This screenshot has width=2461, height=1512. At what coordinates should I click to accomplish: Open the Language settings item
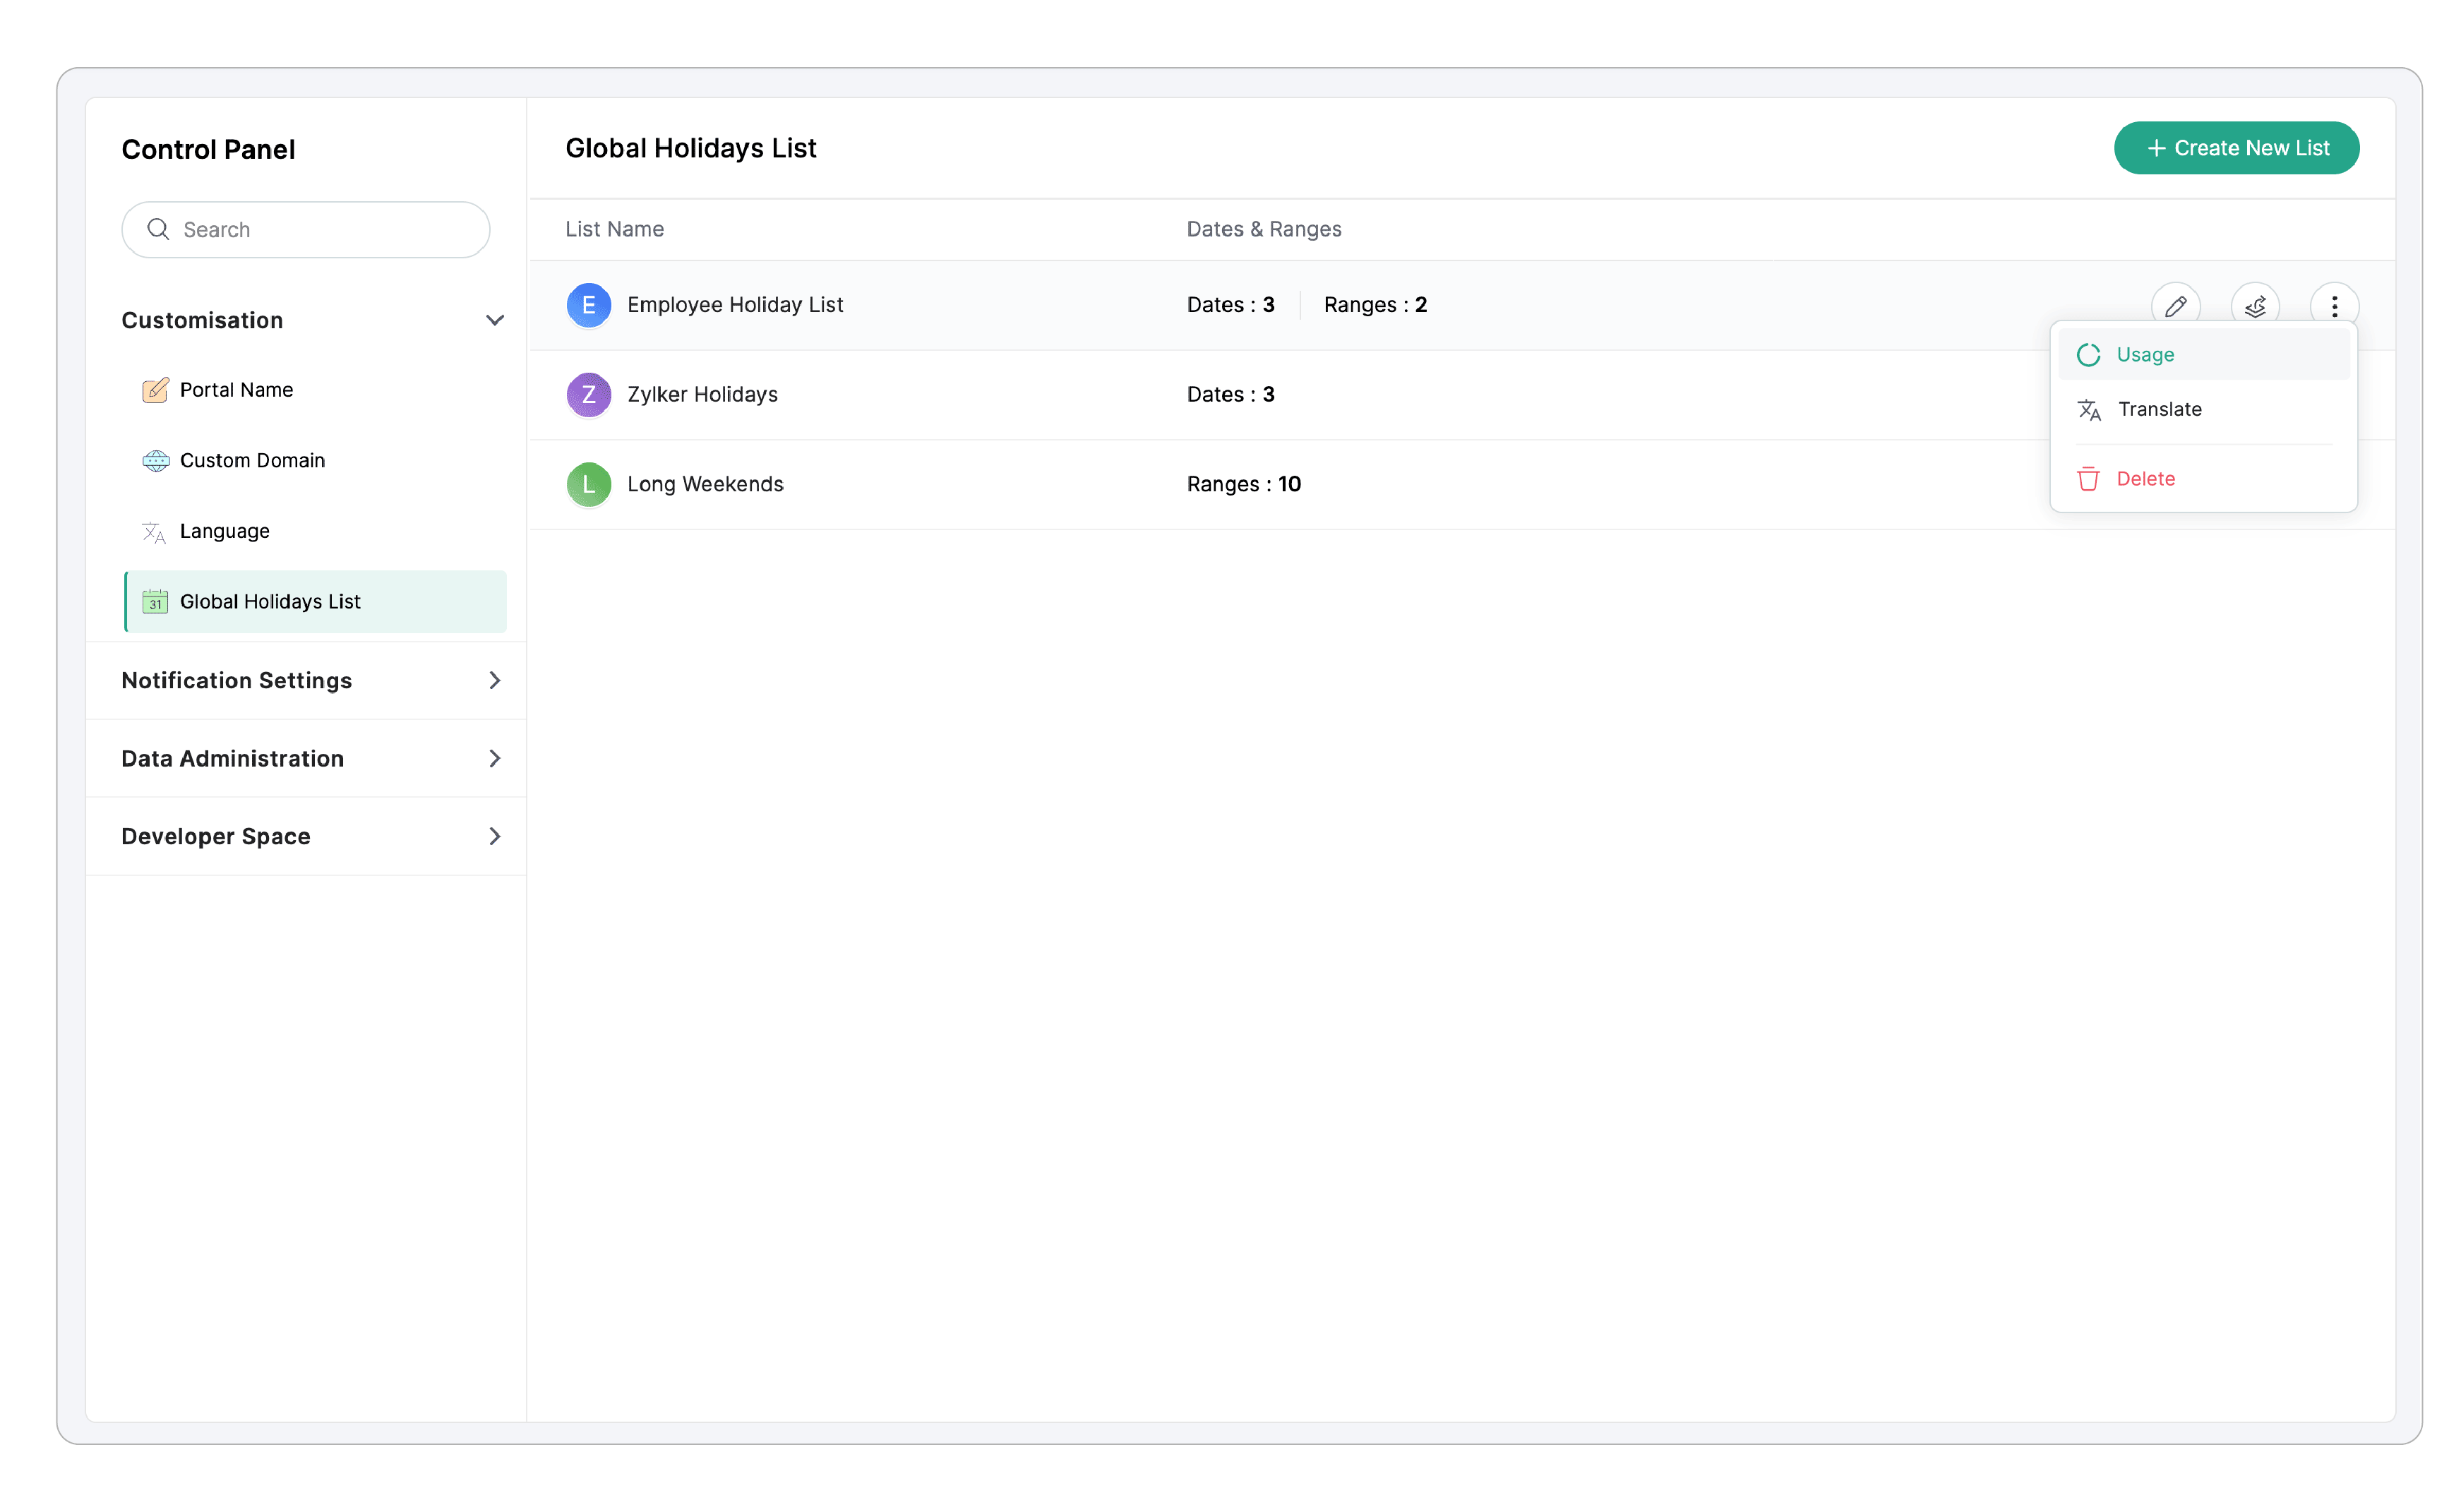tap(224, 531)
